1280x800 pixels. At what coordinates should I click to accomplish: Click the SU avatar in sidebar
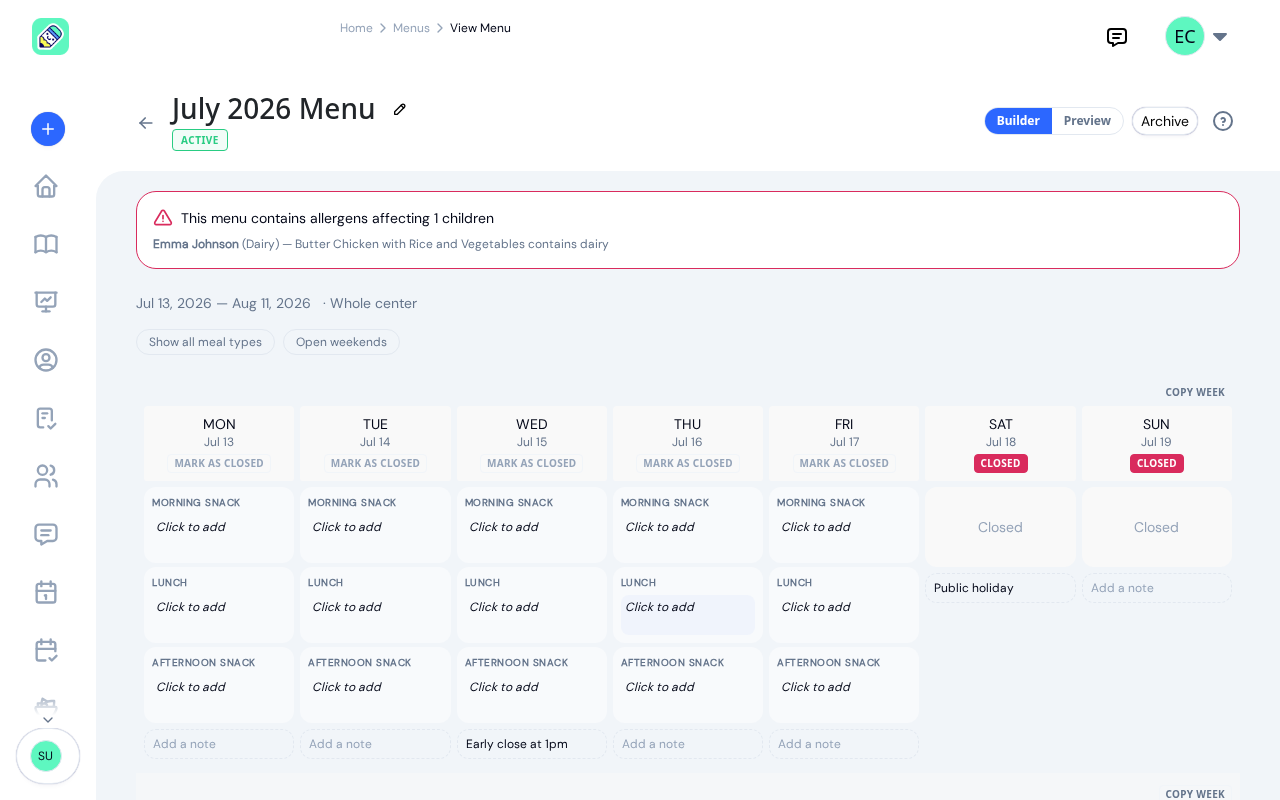pos(46,756)
